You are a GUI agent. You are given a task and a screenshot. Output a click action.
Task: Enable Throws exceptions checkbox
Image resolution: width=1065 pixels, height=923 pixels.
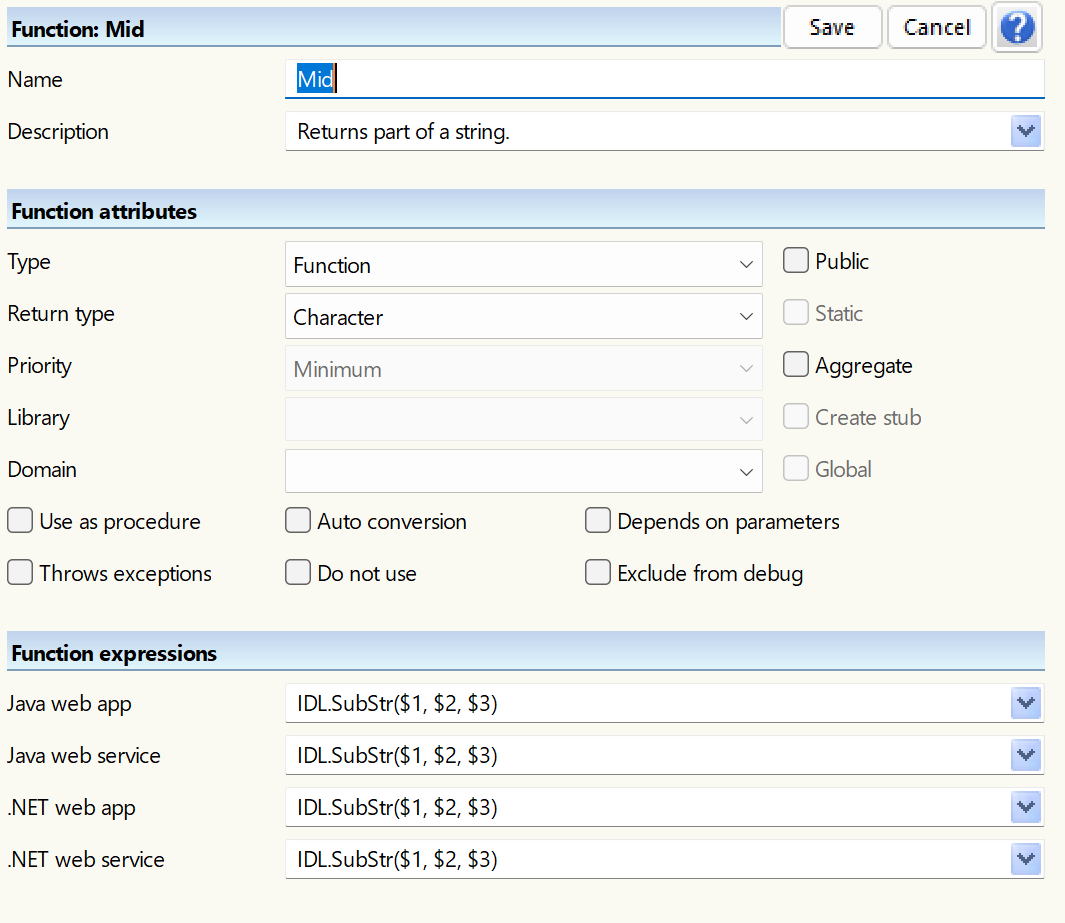(x=20, y=573)
